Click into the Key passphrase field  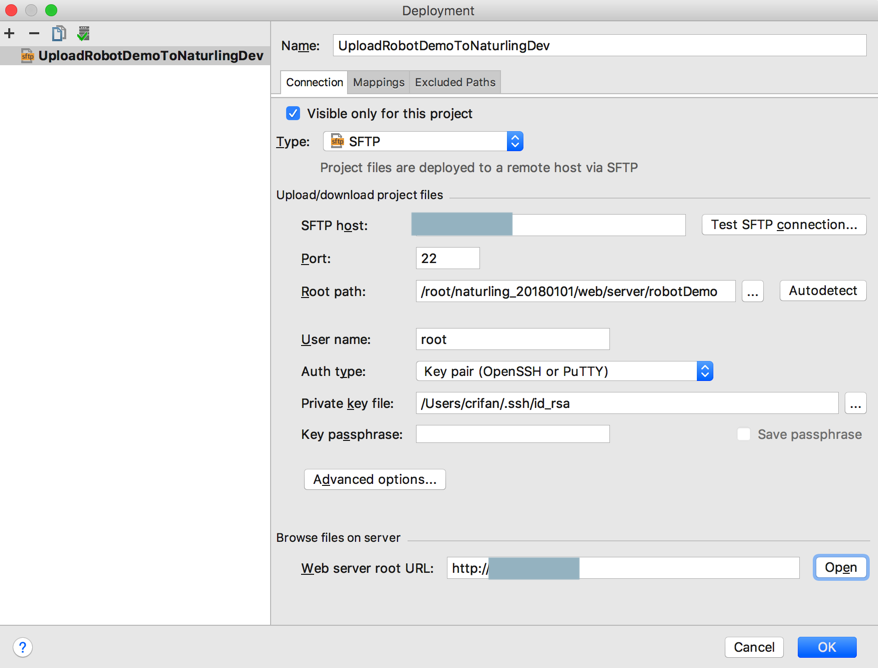(x=512, y=434)
